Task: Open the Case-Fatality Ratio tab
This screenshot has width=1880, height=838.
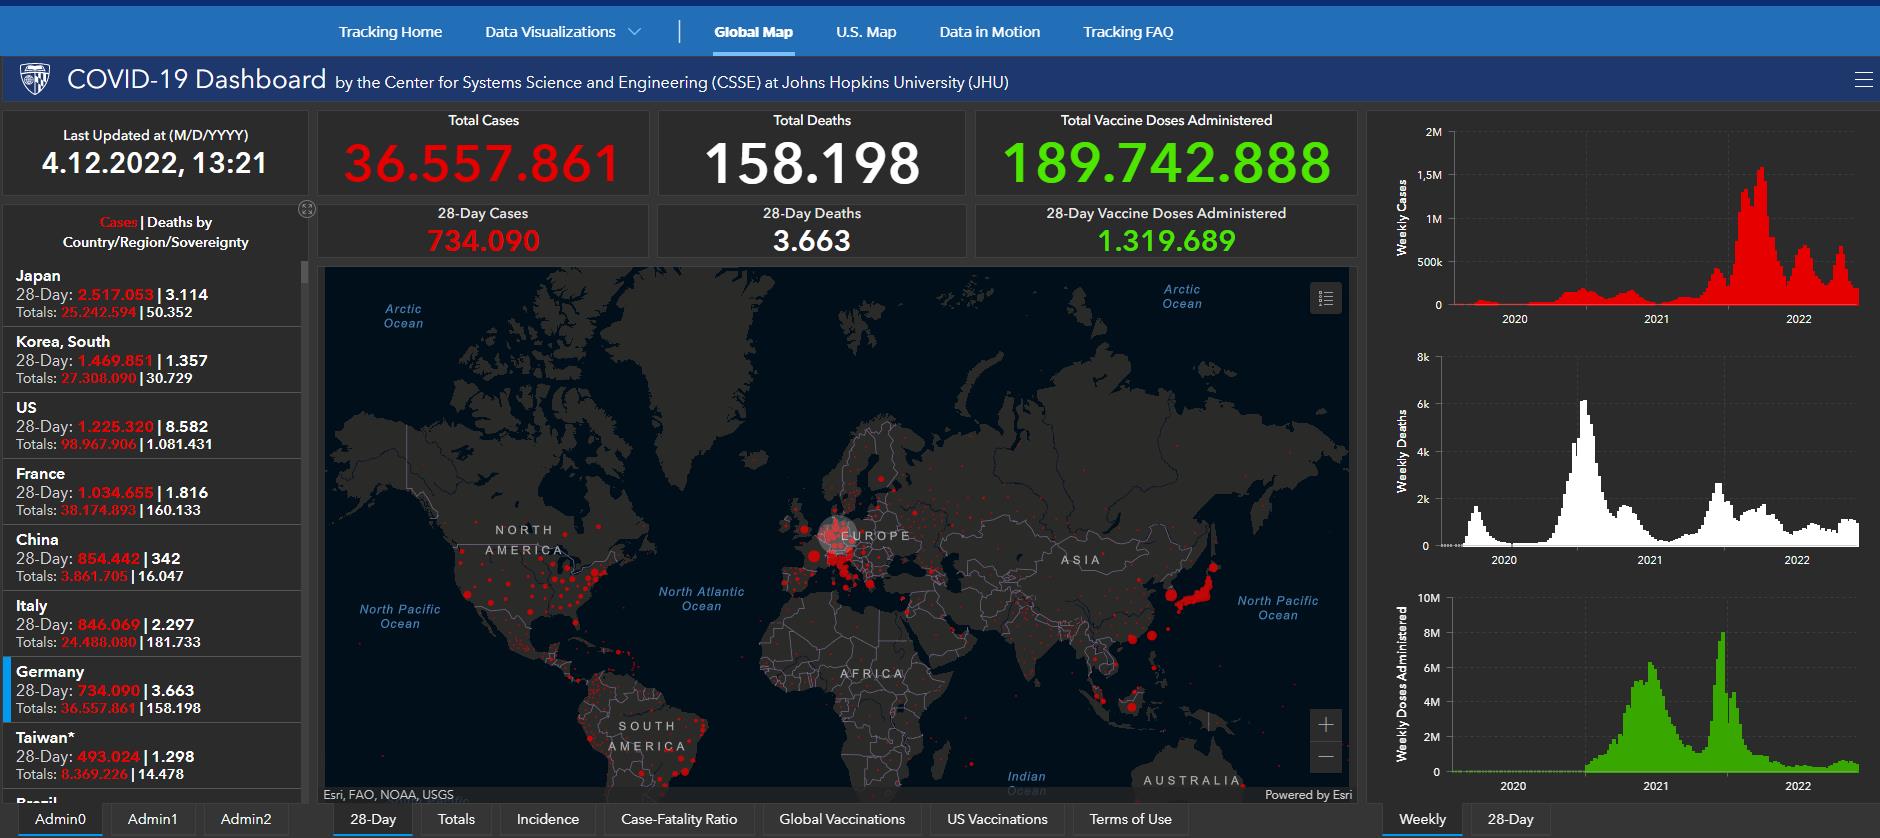Action: (679, 819)
